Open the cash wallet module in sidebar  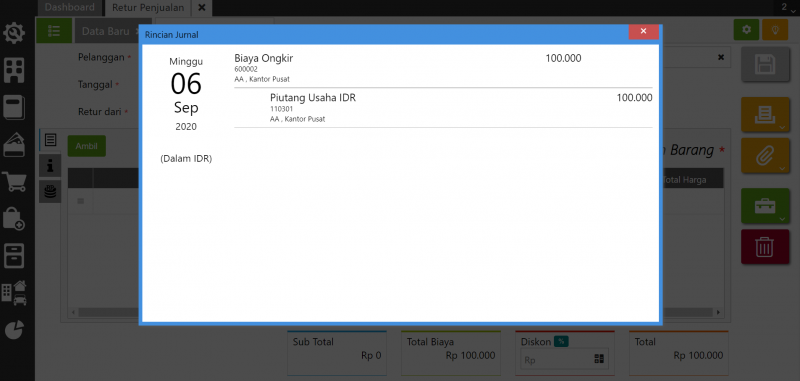coord(14,145)
